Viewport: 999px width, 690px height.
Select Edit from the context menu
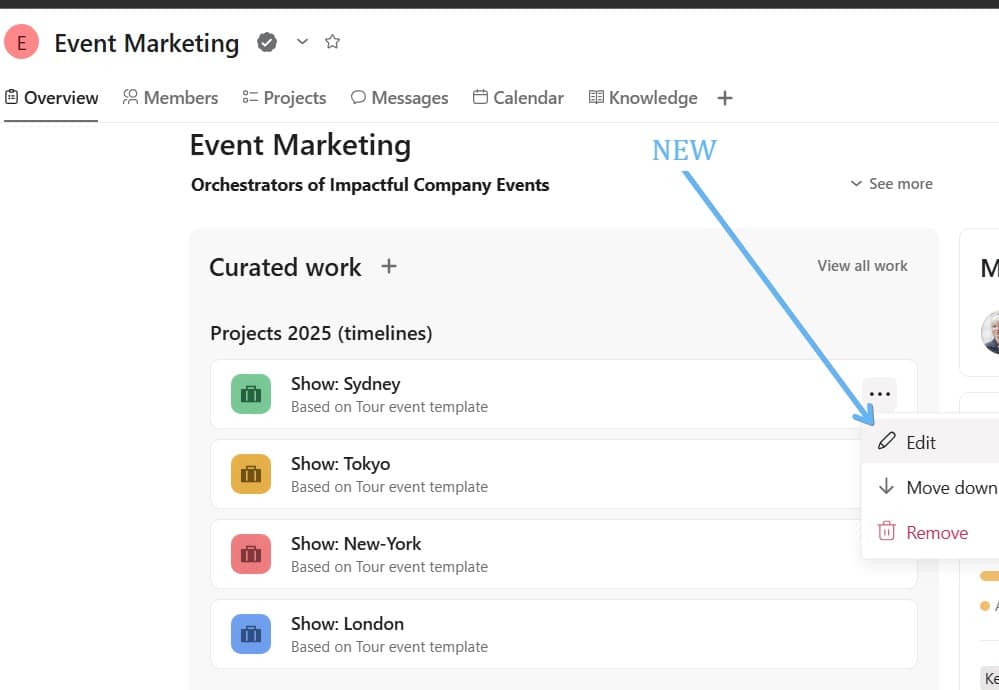click(x=920, y=442)
